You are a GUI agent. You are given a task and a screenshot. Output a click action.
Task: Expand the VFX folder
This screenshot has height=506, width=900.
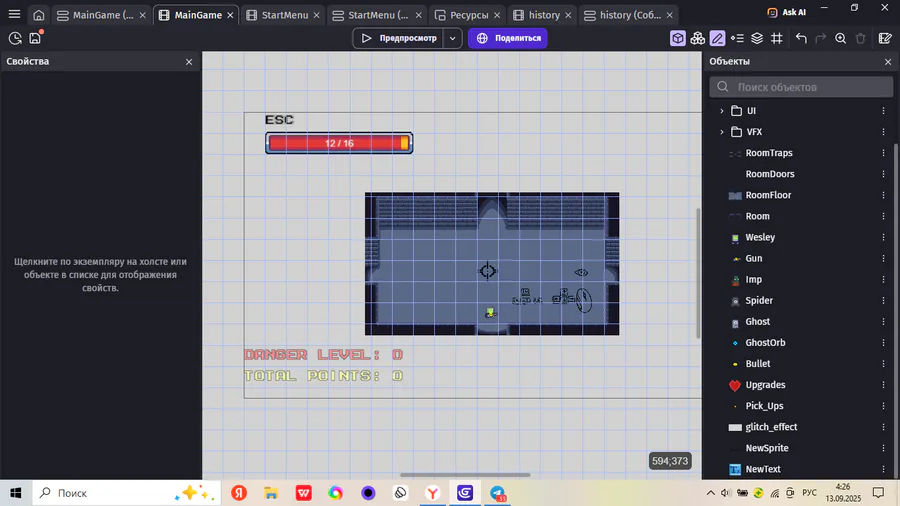coord(722,132)
